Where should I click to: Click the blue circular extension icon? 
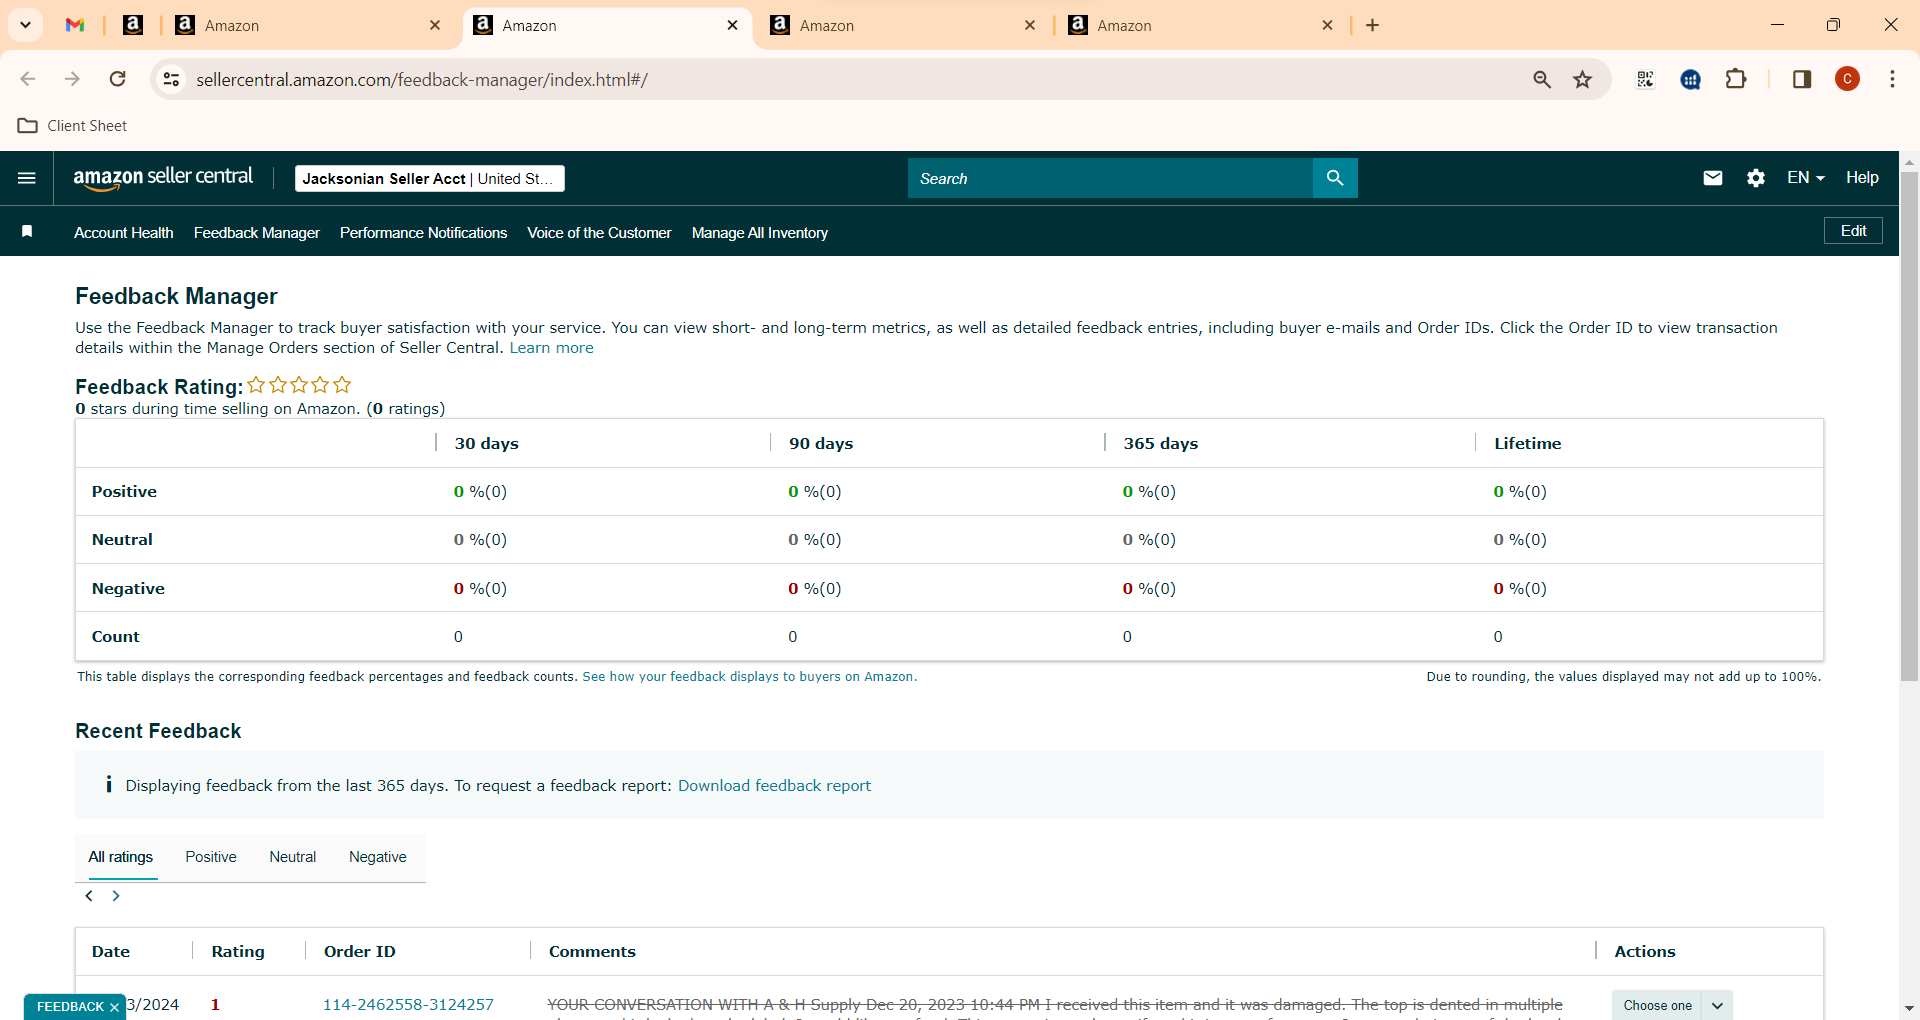pos(1691,79)
